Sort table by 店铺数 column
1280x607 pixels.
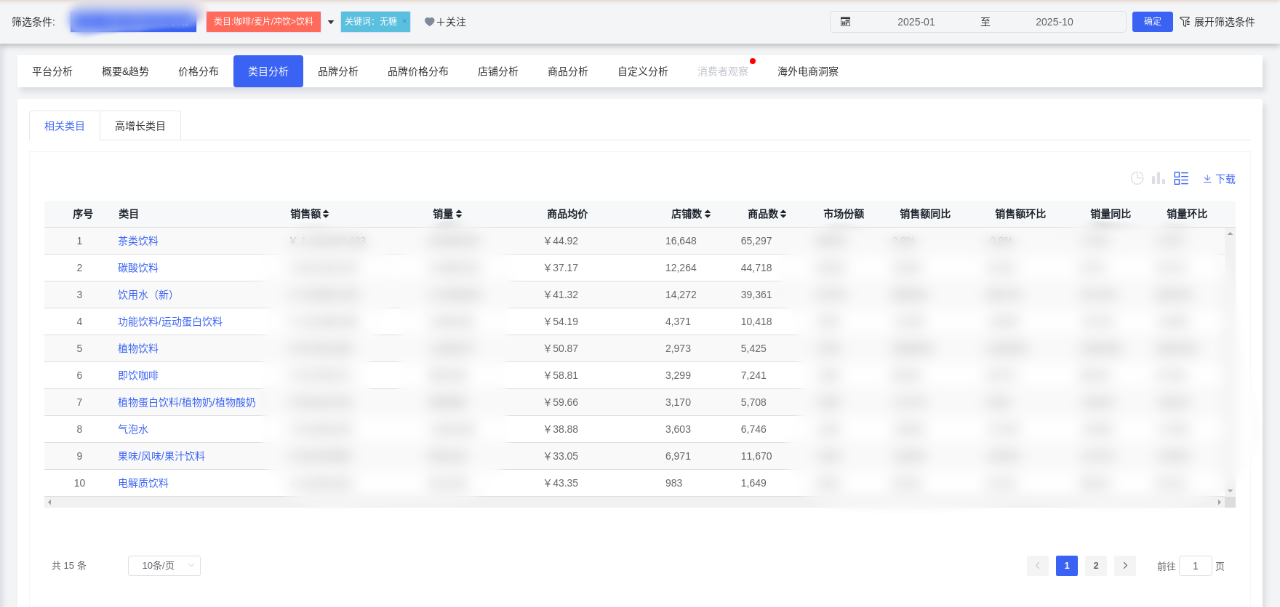pyautogui.click(x=708, y=214)
